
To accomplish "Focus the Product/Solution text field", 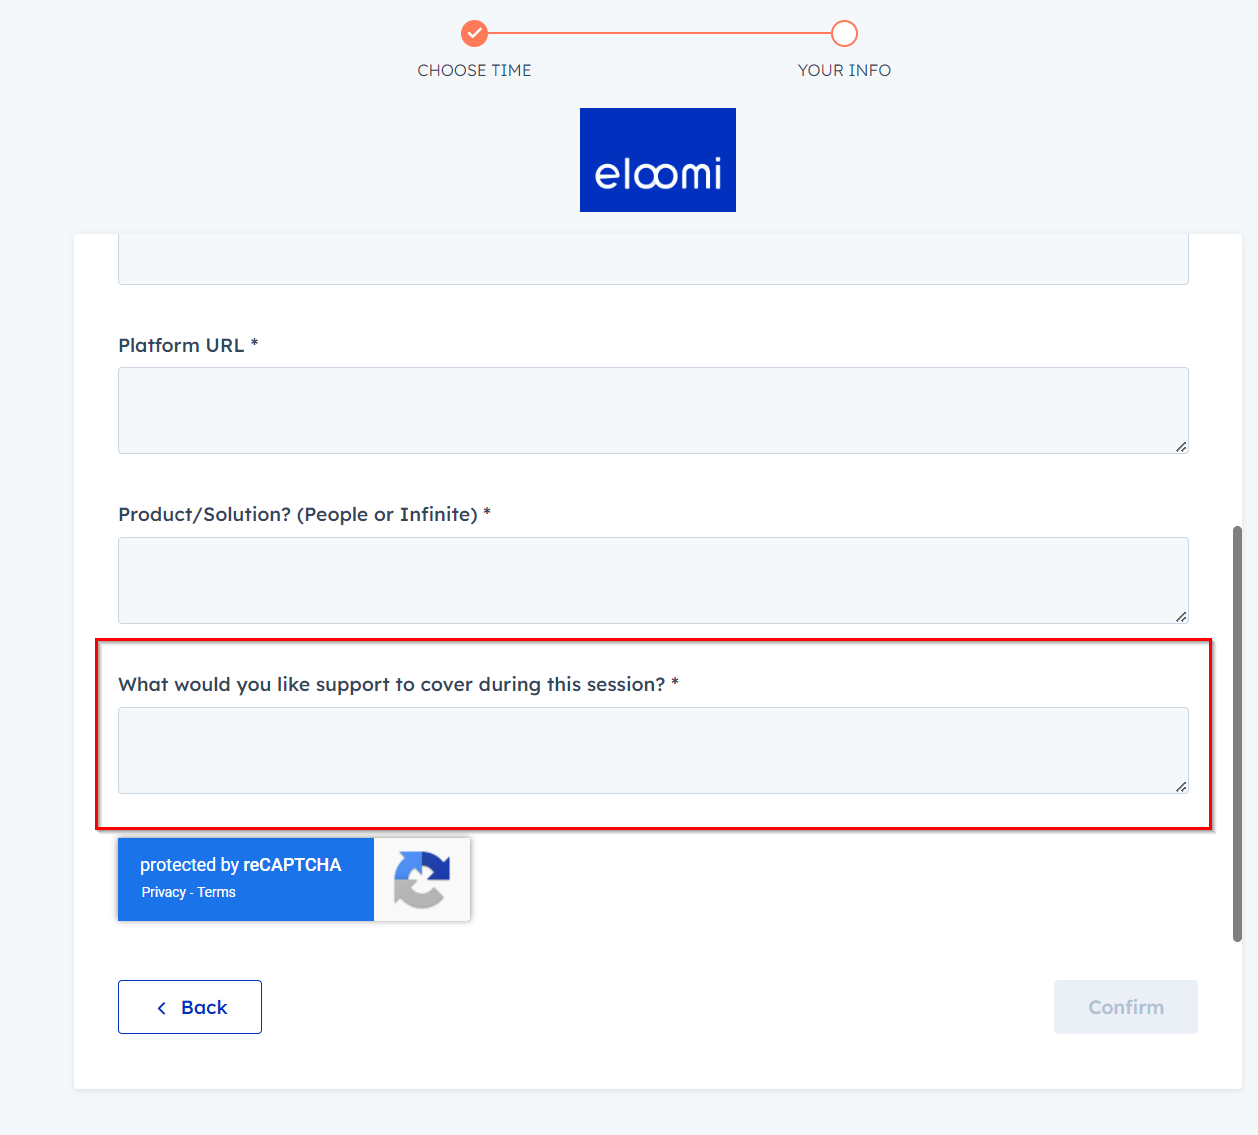I will pos(653,580).
